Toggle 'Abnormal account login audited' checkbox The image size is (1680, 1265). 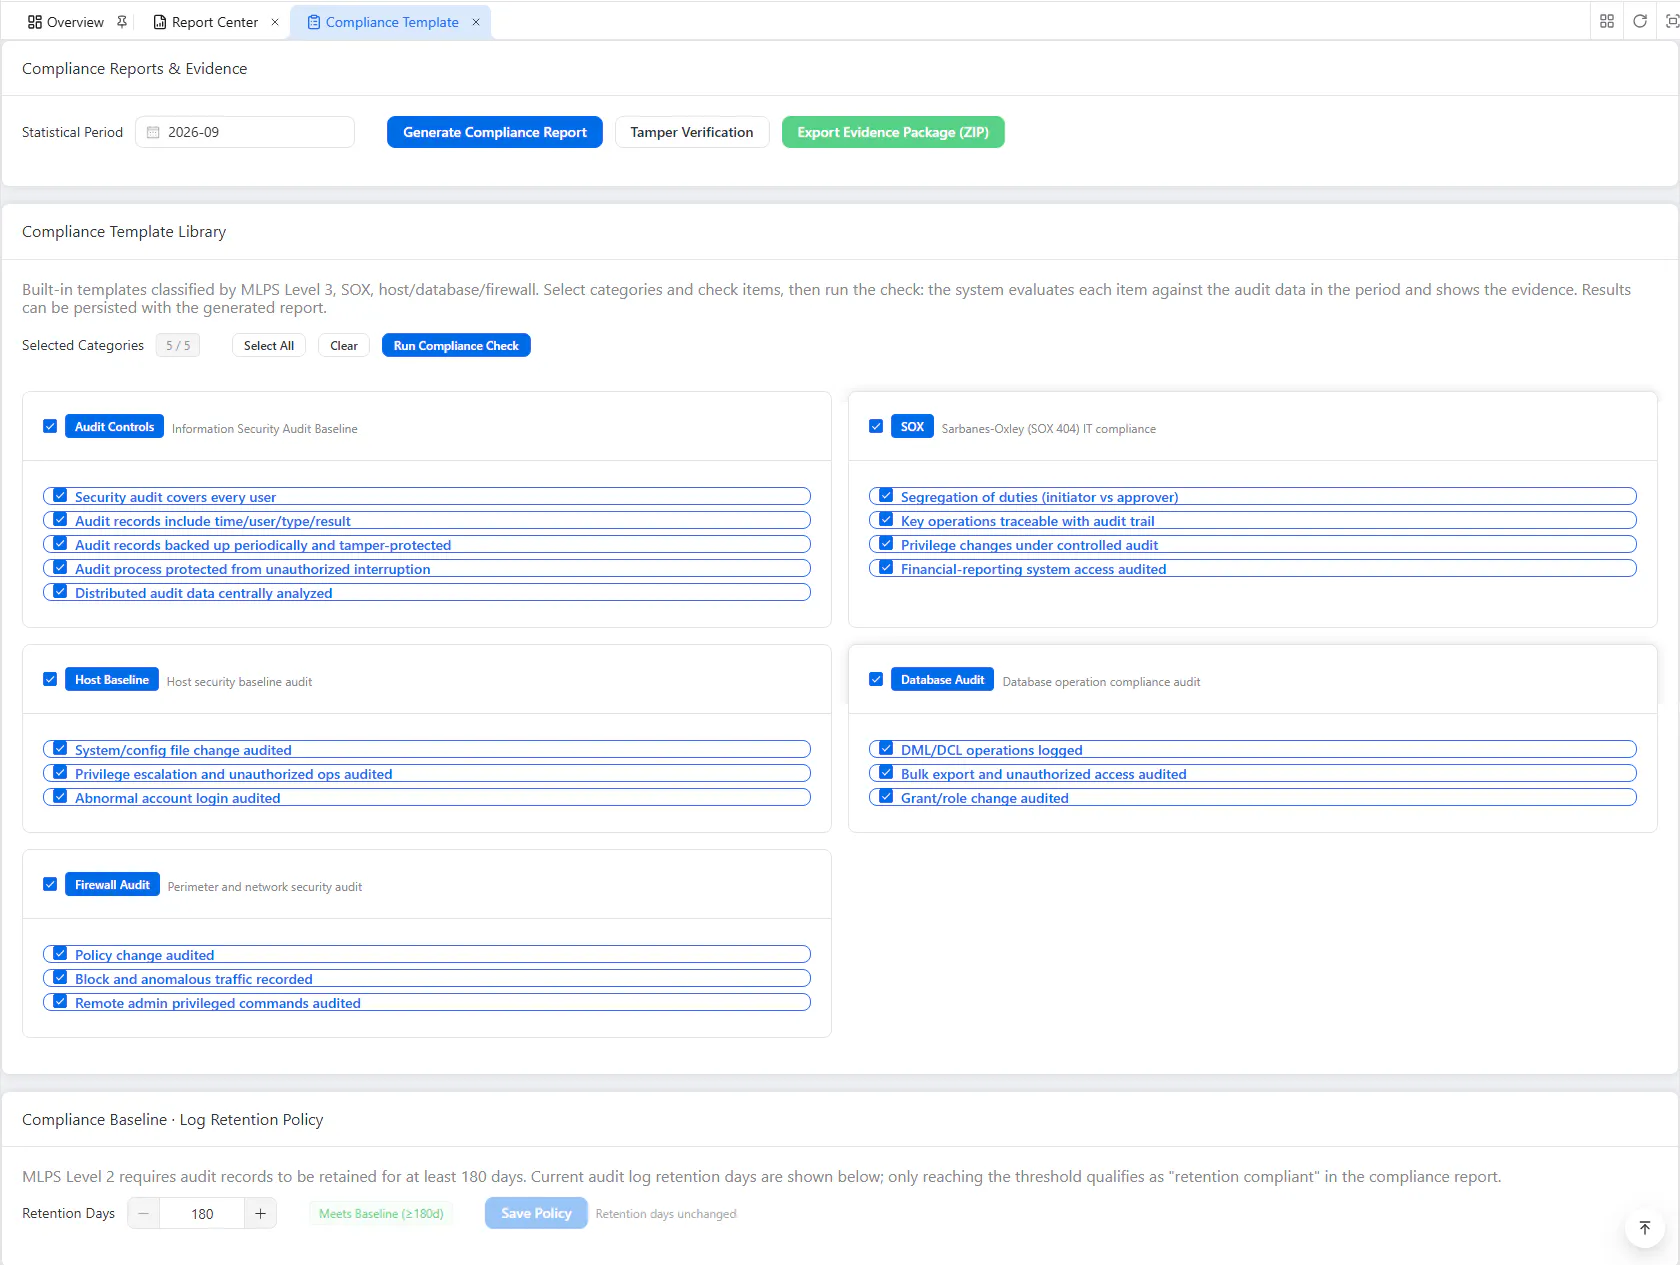(60, 796)
